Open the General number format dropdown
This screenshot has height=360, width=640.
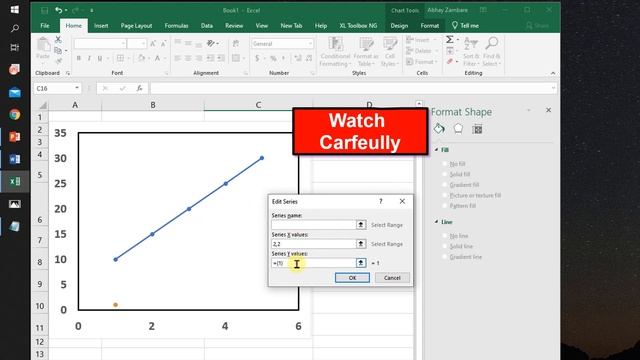click(310, 44)
